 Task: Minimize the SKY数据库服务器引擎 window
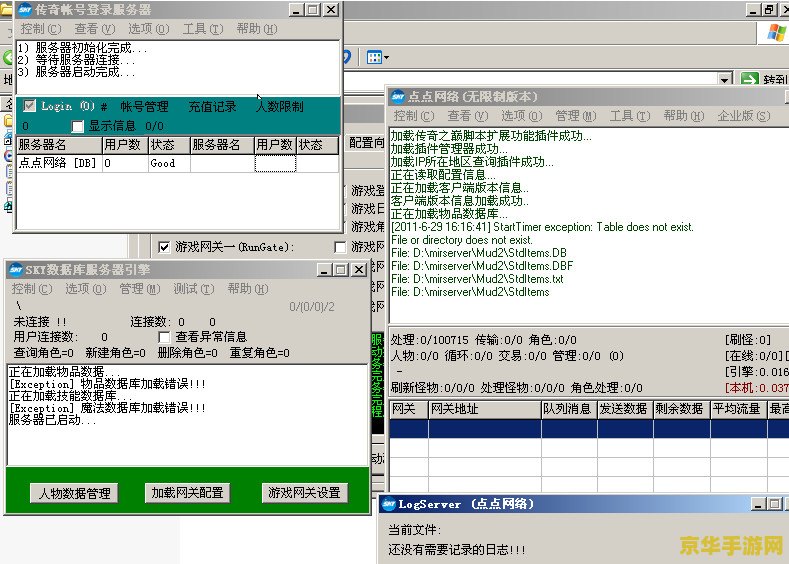pos(325,270)
